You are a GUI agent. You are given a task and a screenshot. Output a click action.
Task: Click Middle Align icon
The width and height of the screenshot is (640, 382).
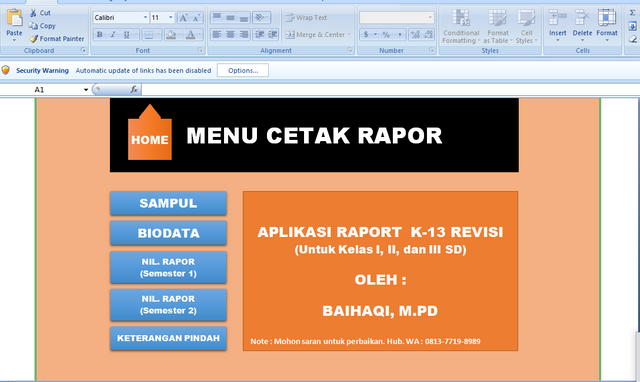[x=231, y=18]
